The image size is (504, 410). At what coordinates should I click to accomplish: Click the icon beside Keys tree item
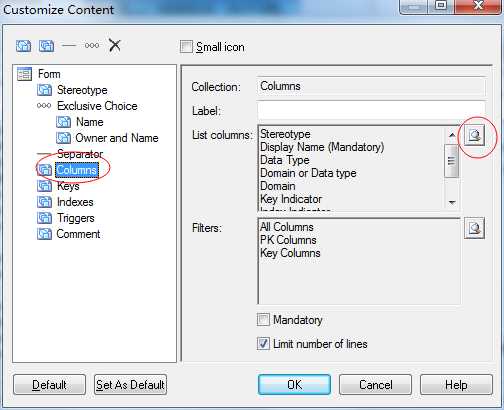(44, 186)
